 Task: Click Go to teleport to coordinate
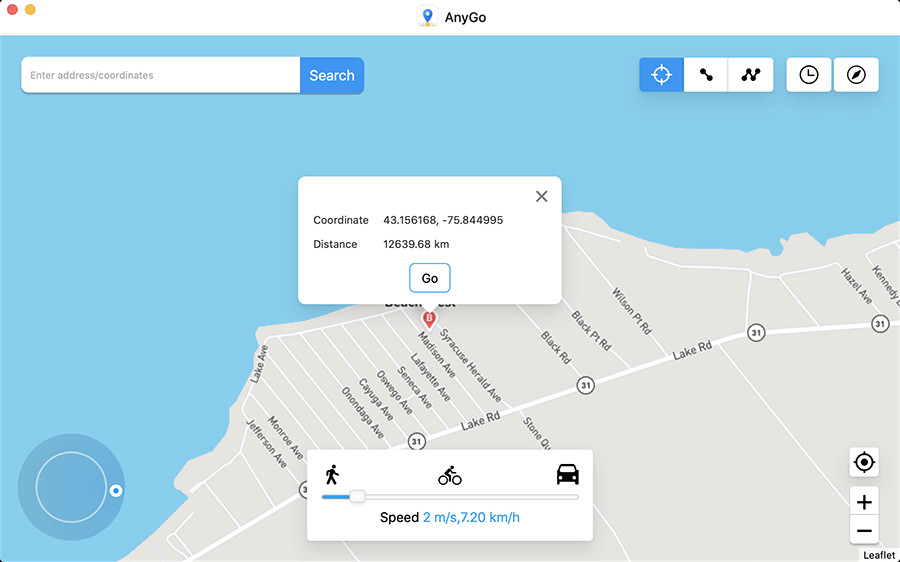[429, 278]
